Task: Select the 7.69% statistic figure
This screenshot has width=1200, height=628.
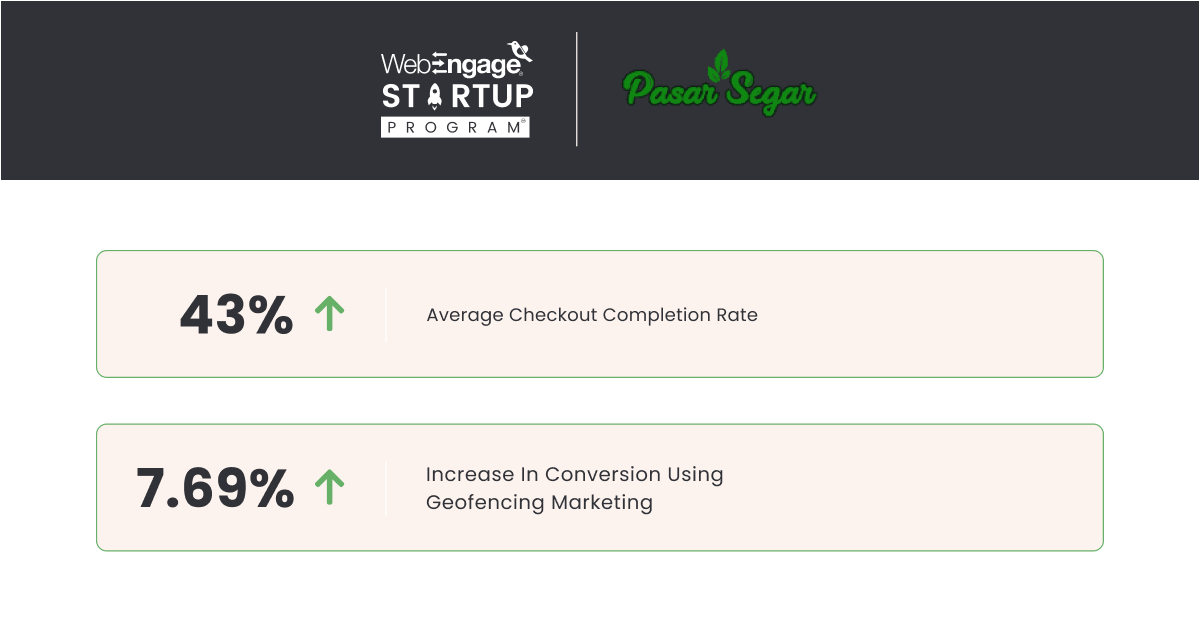Action: coord(215,489)
